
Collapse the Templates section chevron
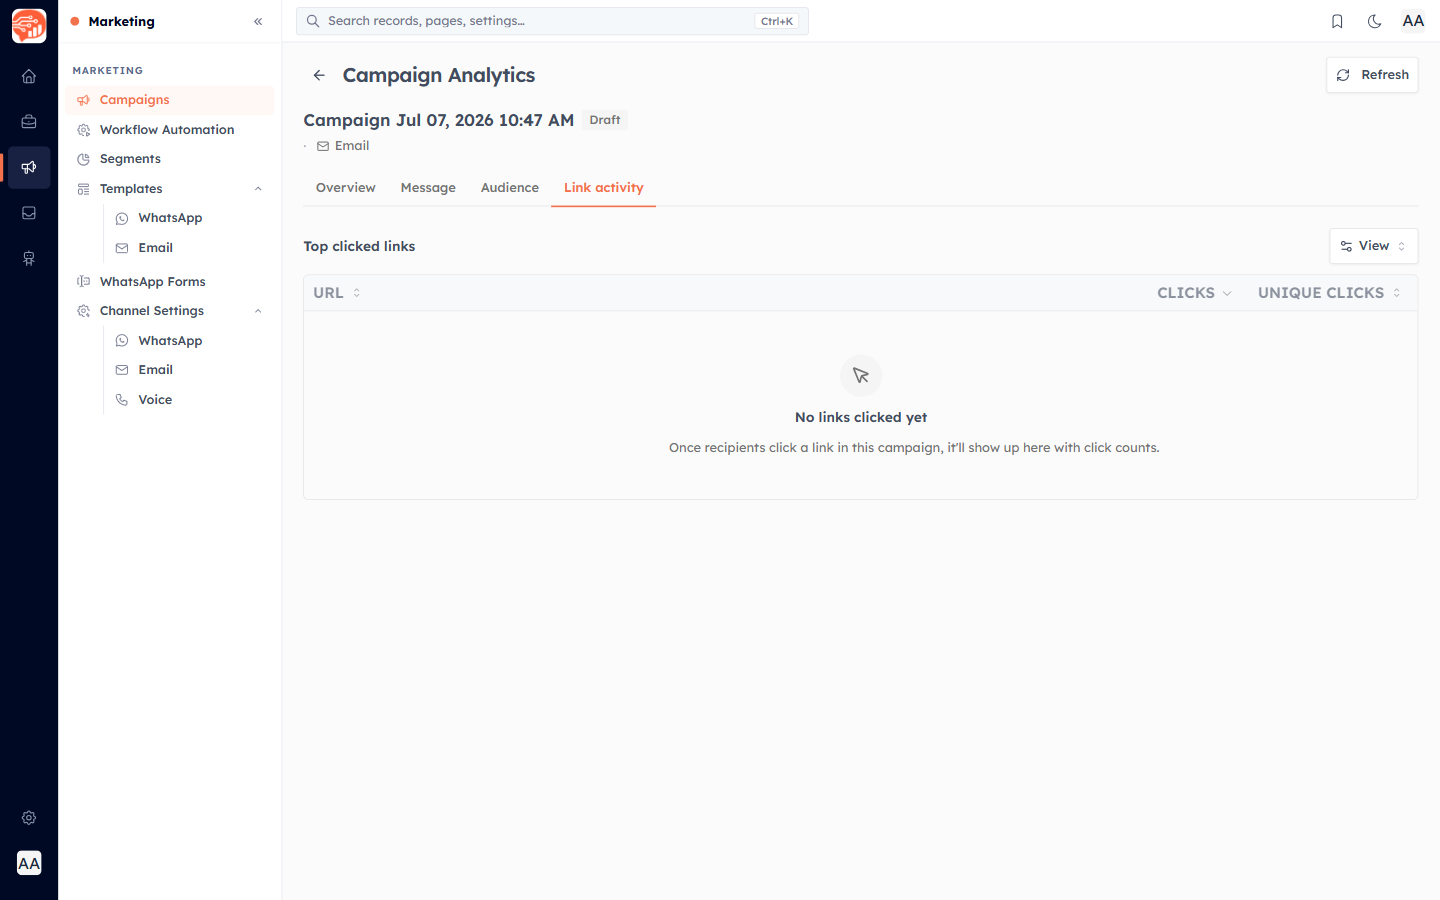[x=258, y=189]
